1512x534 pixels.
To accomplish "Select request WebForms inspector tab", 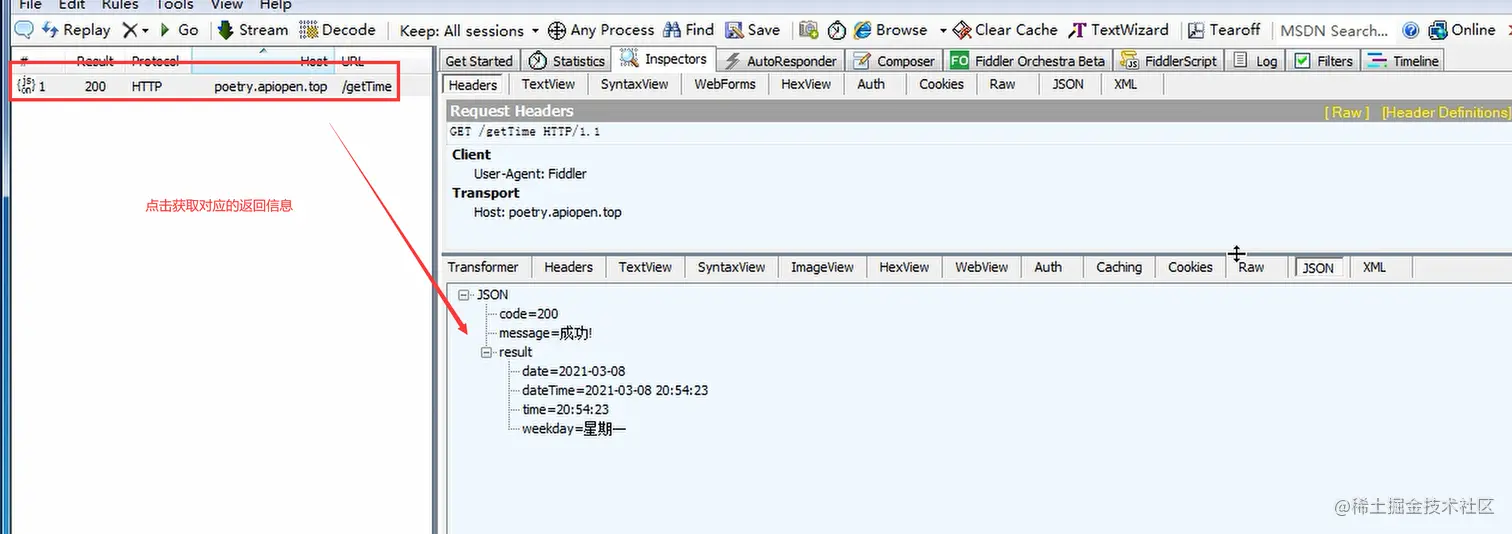I will 725,84.
